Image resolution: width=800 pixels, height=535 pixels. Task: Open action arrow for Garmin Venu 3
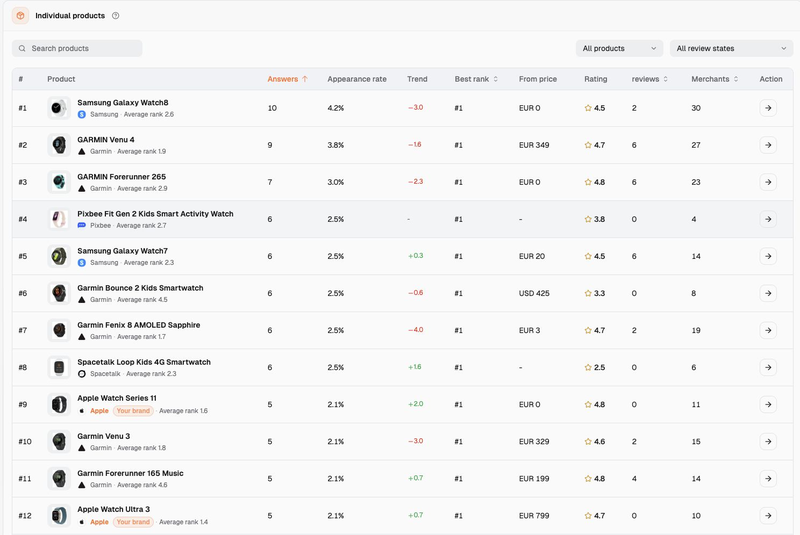(x=768, y=442)
